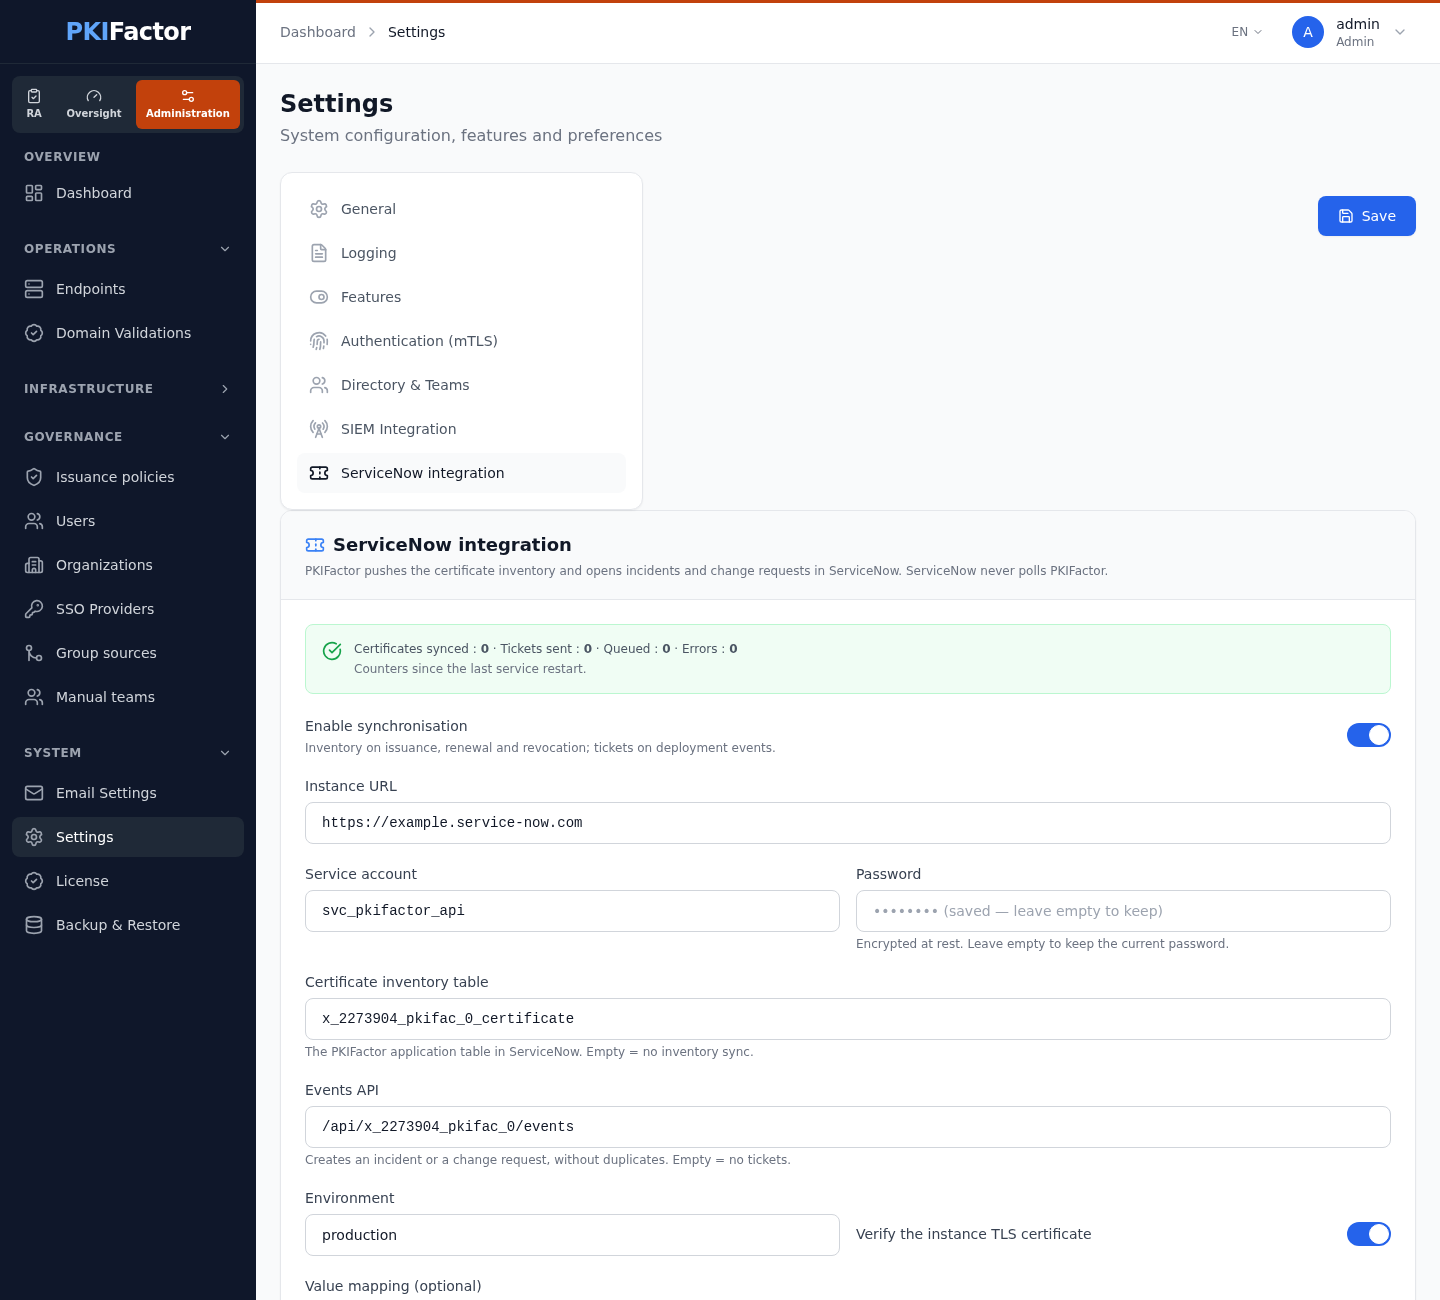Click the Issuance policies shield icon
This screenshot has width=1440, height=1300.
(34, 477)
